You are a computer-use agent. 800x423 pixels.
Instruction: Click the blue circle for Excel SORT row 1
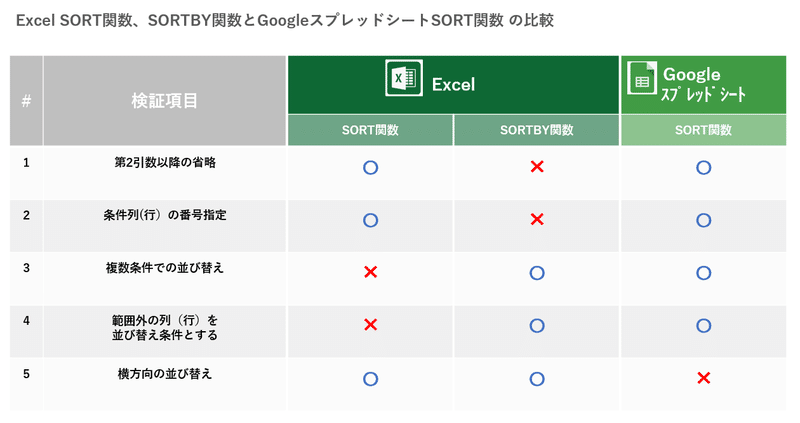tap(370, 167)
